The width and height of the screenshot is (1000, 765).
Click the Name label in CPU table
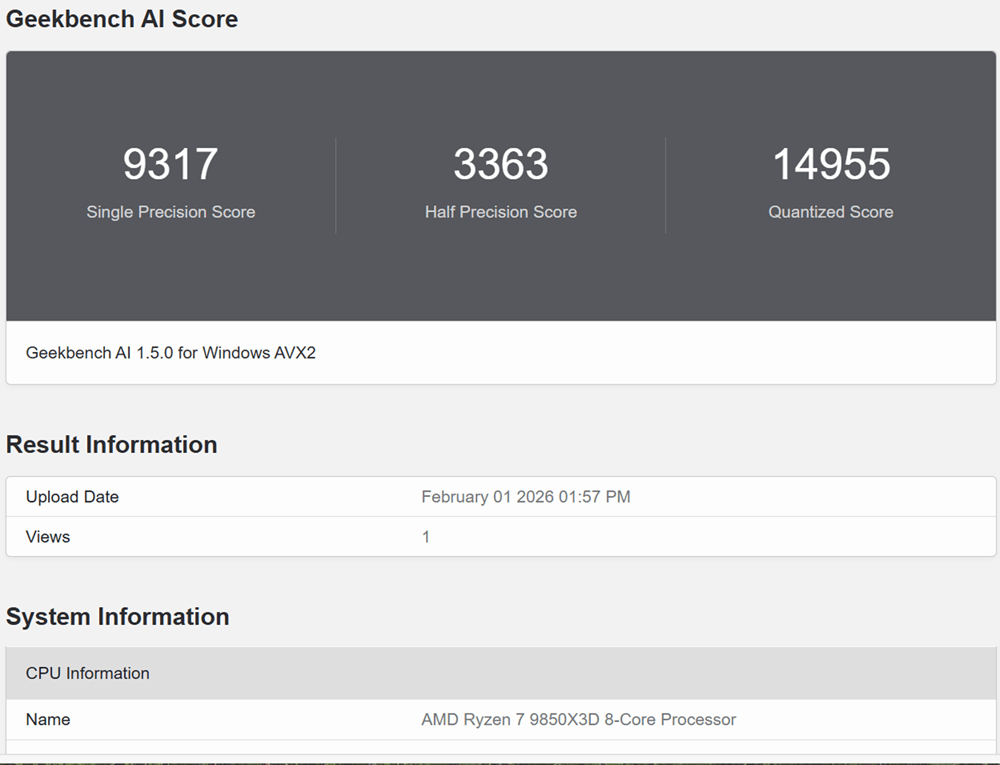[x=48, y=720]
